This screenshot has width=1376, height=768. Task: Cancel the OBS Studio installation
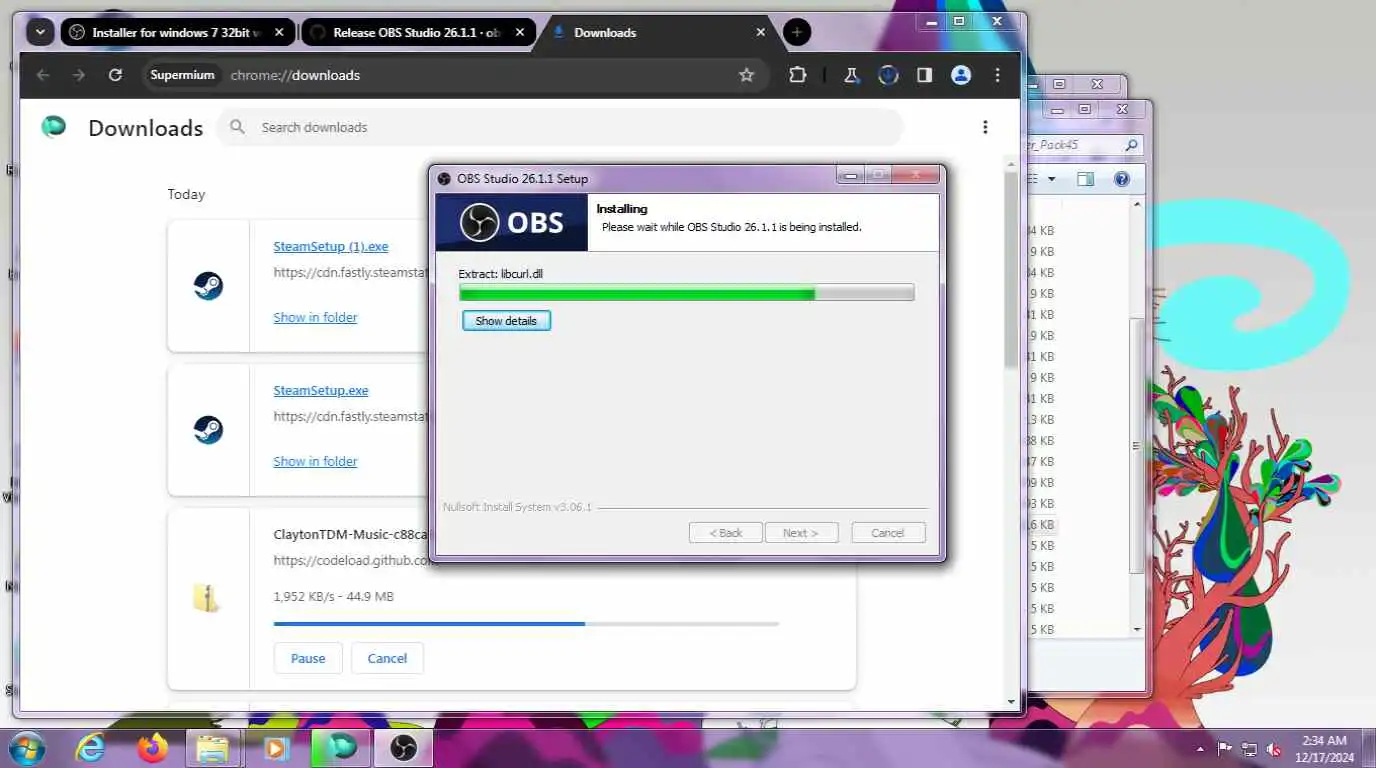coord(888,533)
